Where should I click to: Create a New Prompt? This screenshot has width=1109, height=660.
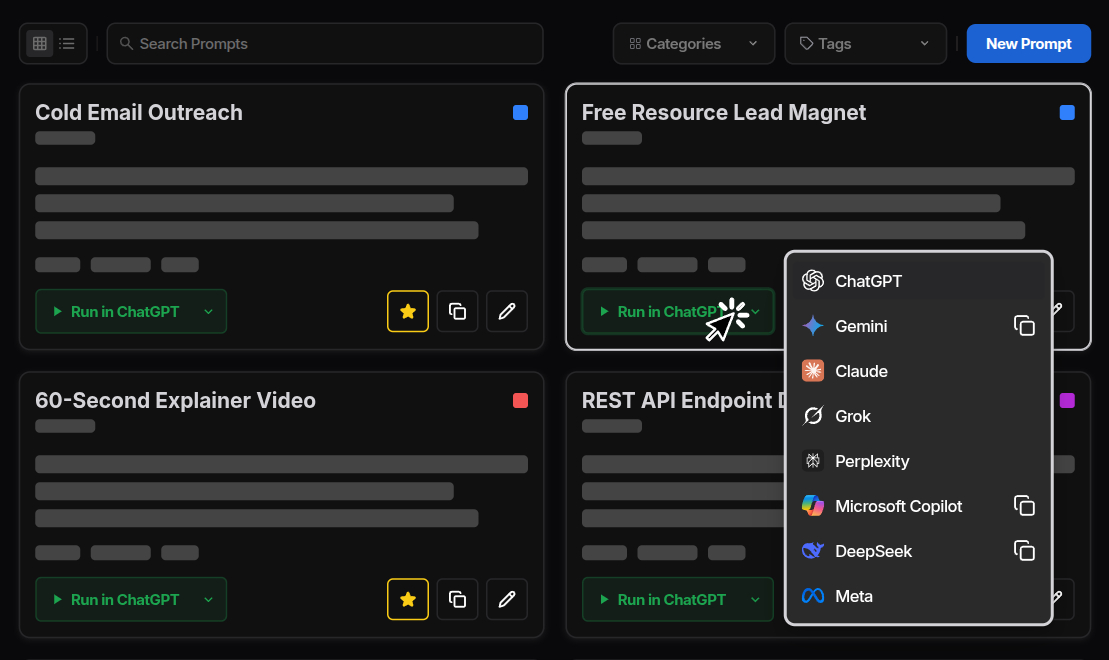1028,43
